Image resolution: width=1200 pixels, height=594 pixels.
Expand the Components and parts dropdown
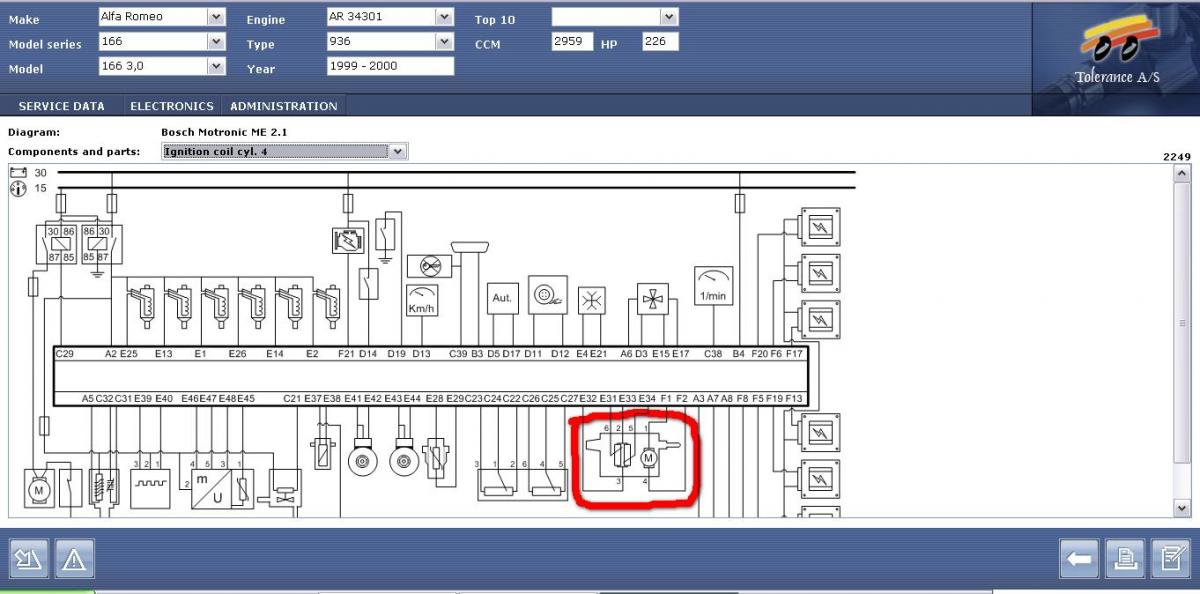[x=398, y=151]
